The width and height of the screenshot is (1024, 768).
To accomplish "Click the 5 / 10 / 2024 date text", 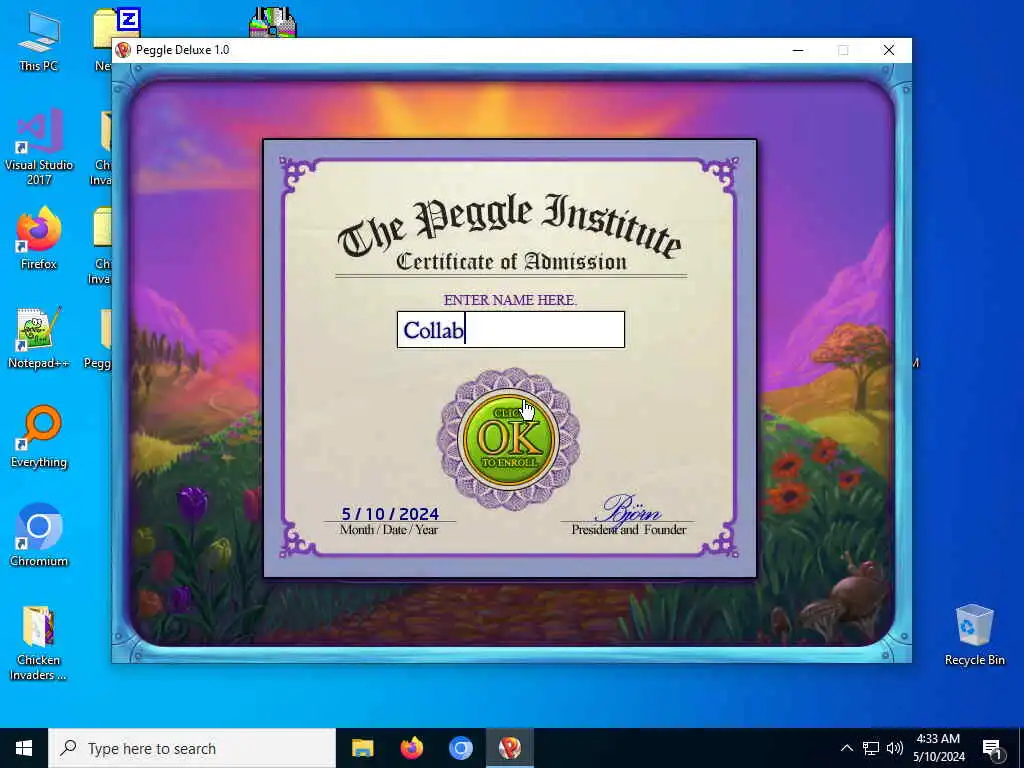I will 390,514.
